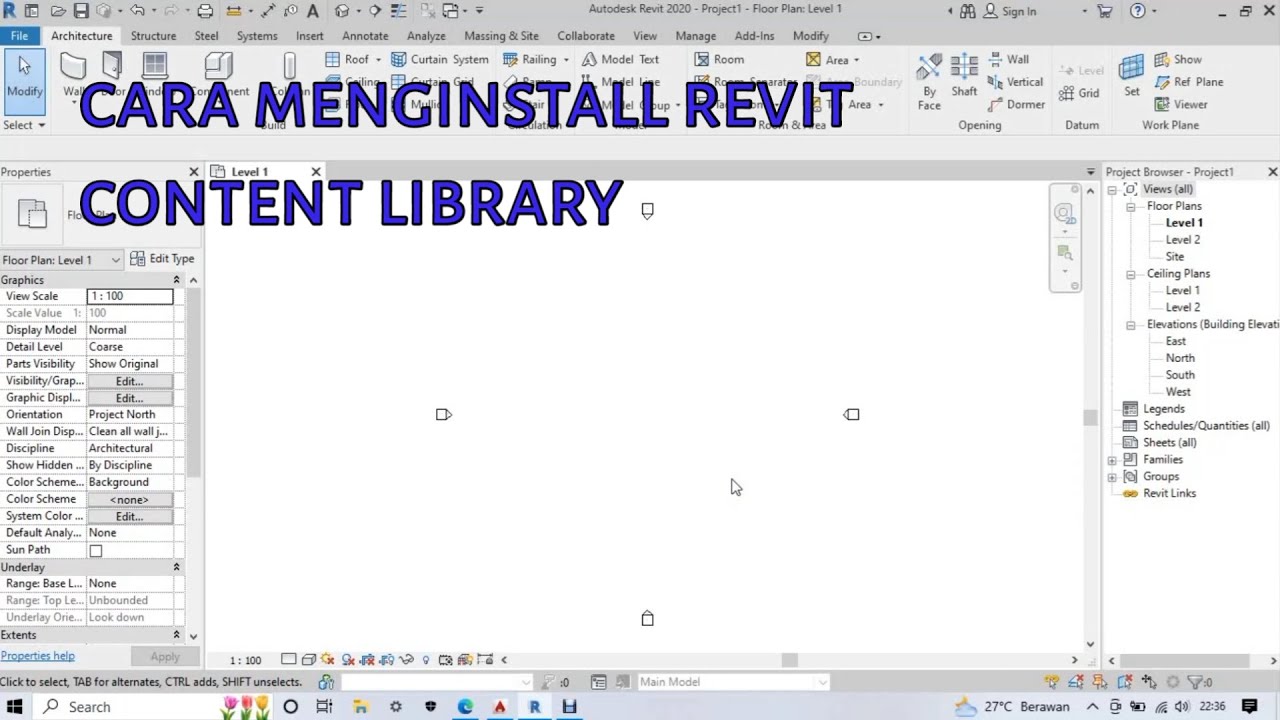The width and height of the screenshot is (1280, 720).
Task: Select the Dormer opening tool
Action: point(1016,104)
